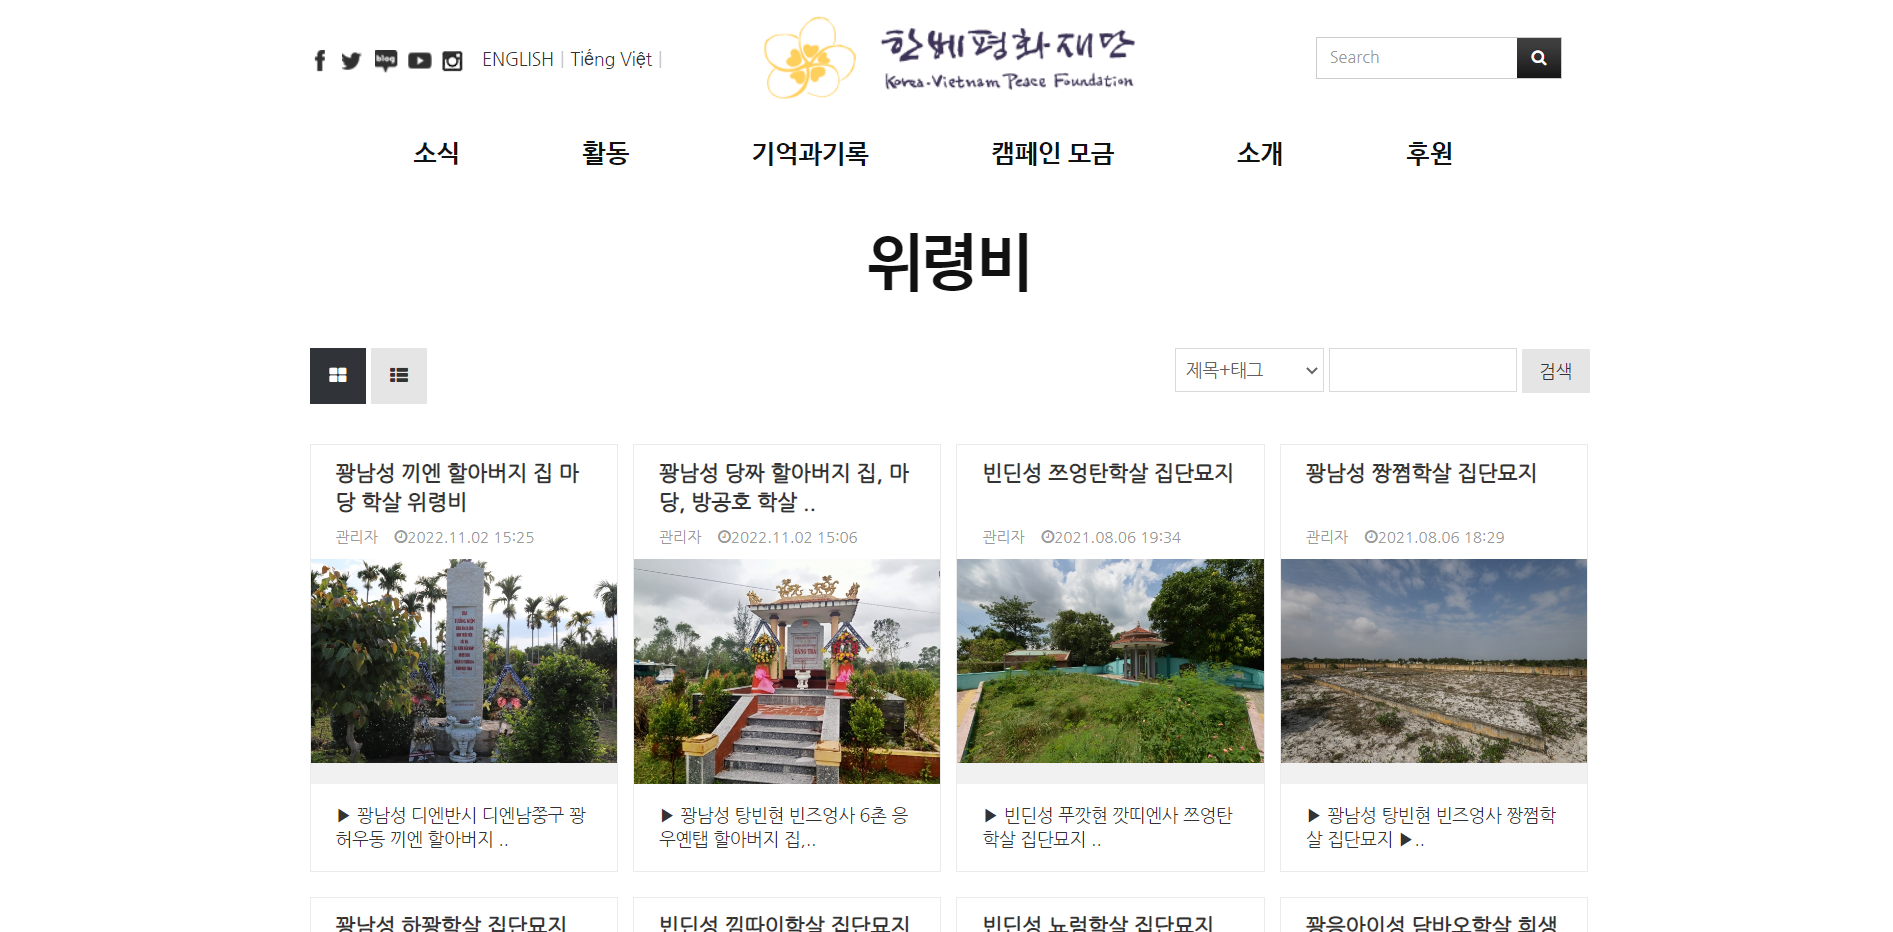Click the board keyword input field
The height and width of the screenshot is (932, 1893).
tap(1422, 371)
